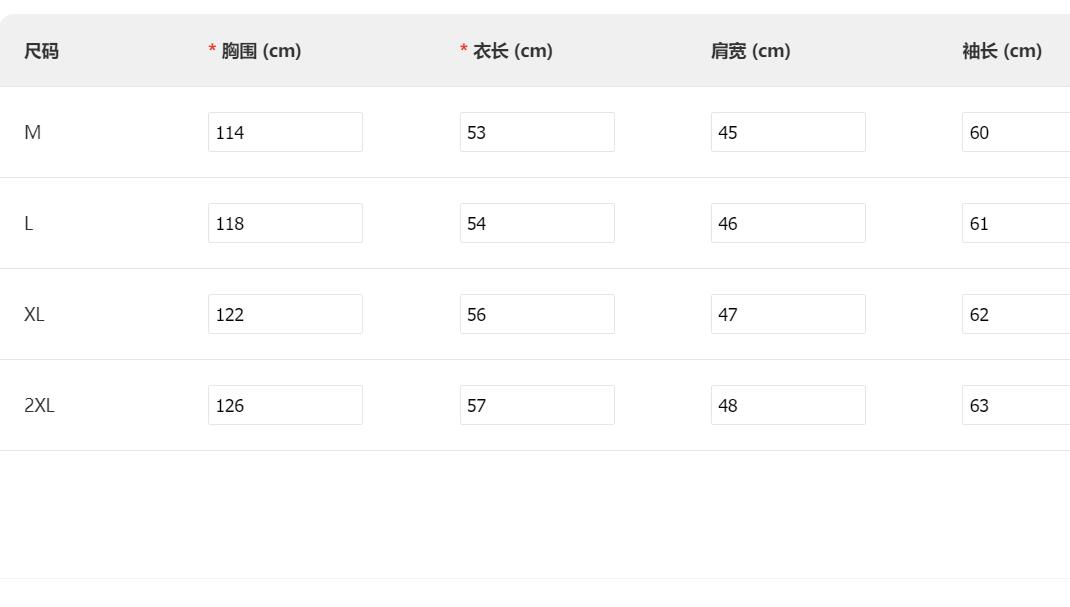1070x607 pixels.
Task: Click the 2XL size row label
Action: click(39, 405)
